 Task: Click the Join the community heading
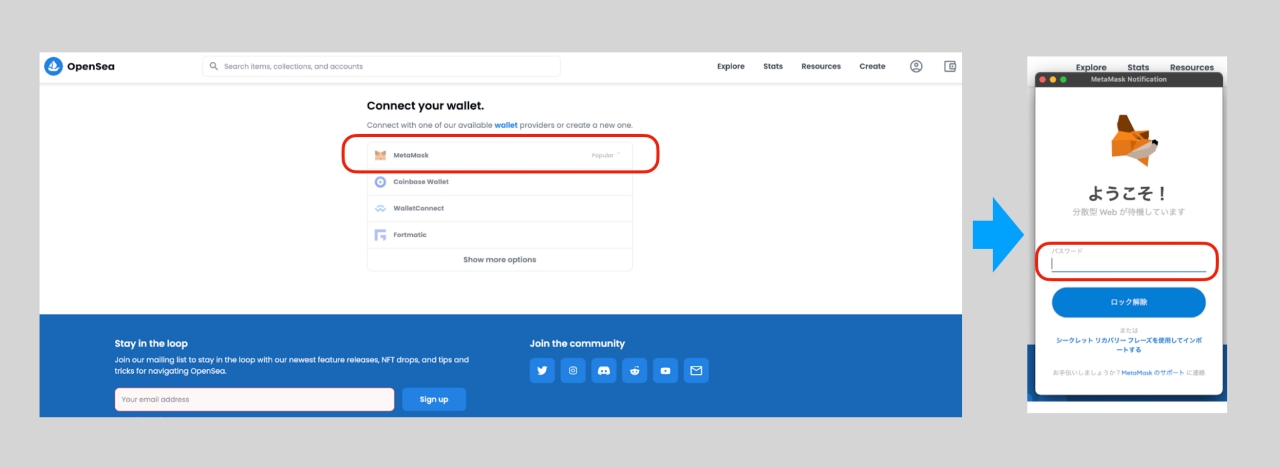tap(577, 343)
